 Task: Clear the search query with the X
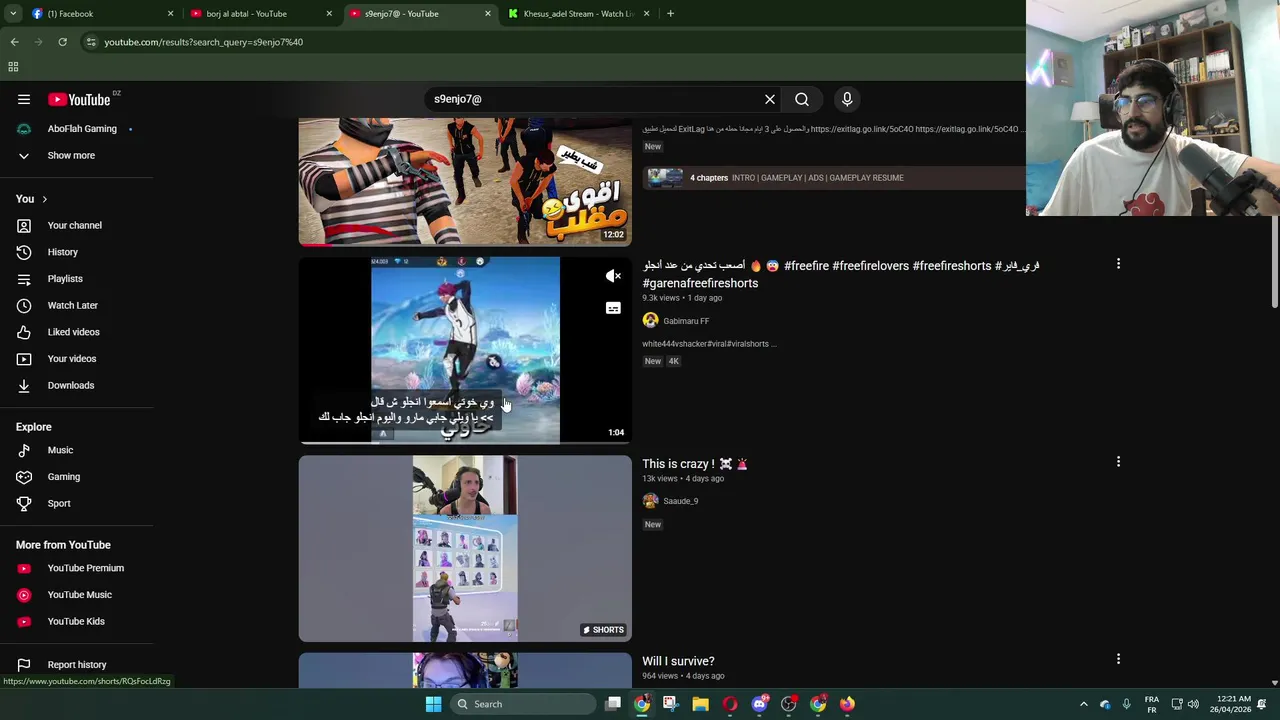pyautogui.click(x=770, y=99)
